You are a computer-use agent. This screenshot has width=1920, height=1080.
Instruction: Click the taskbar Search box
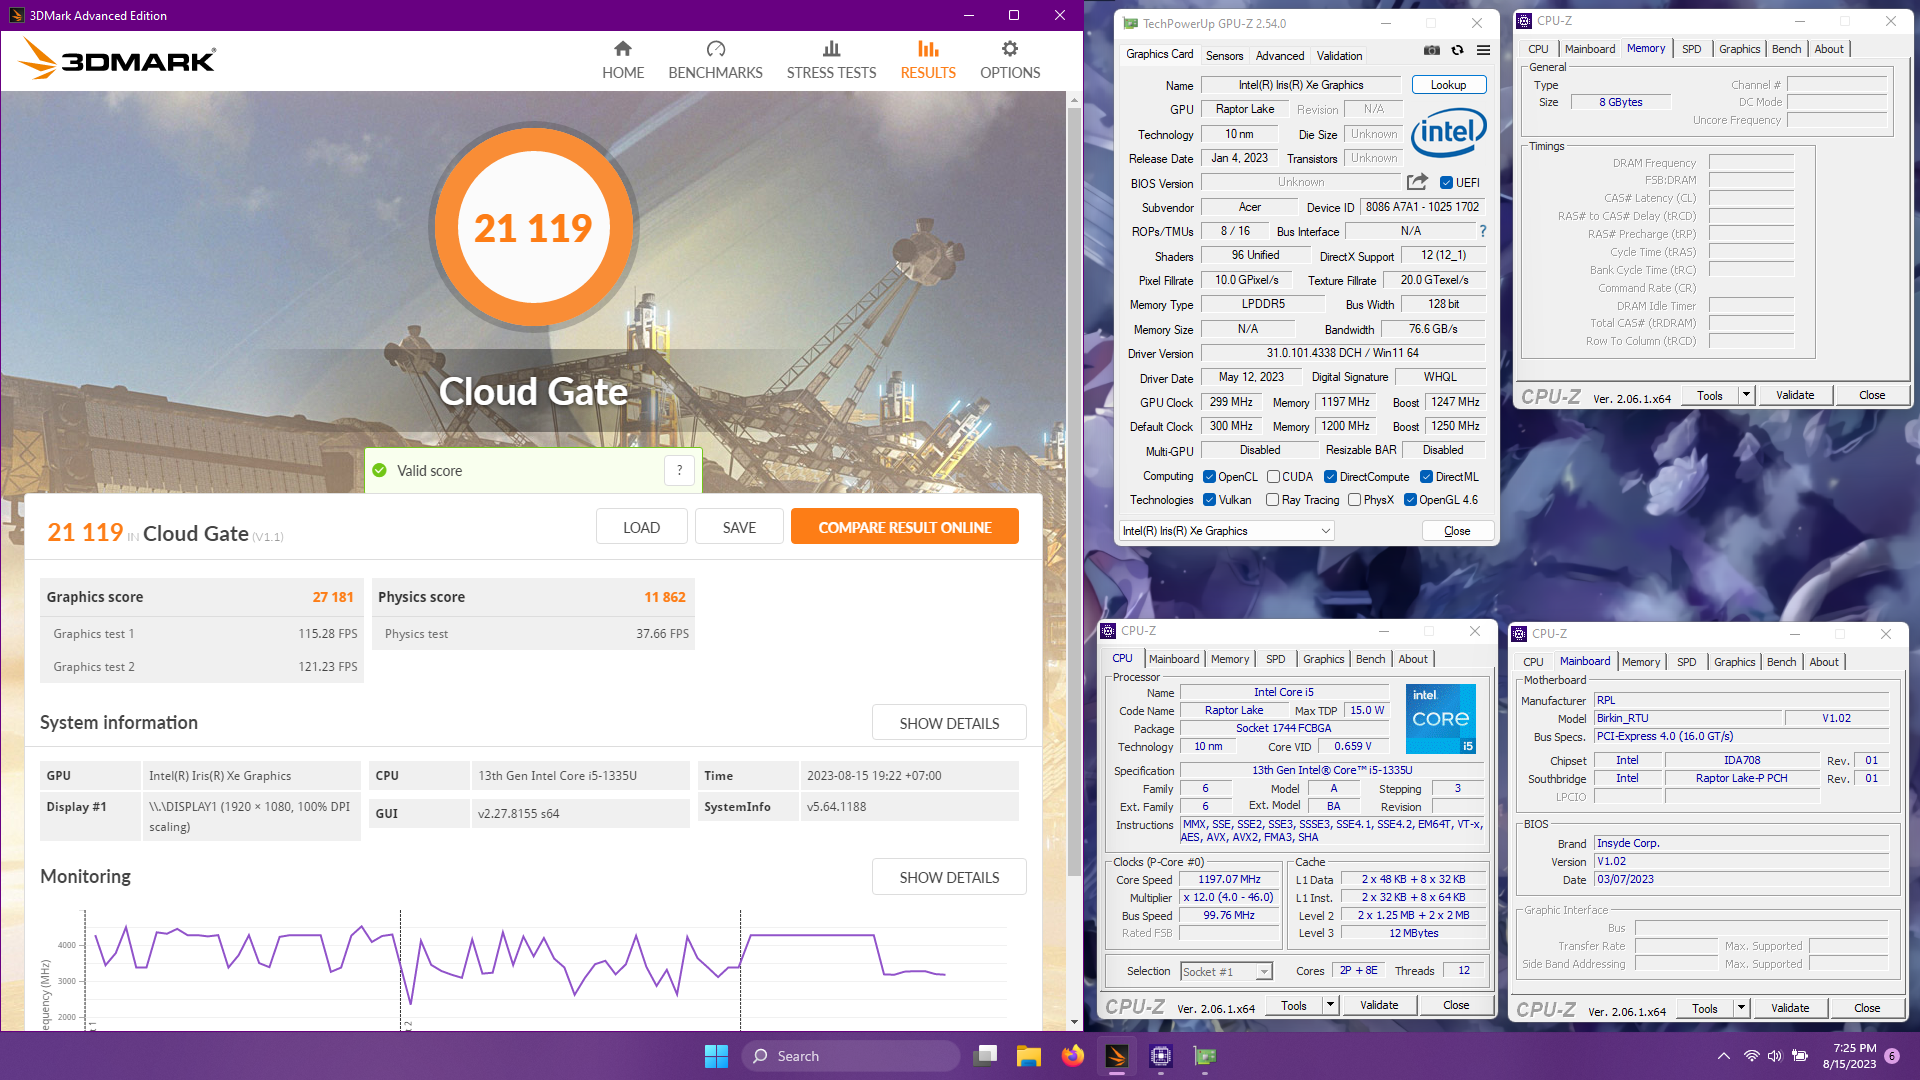(851, 1056)
